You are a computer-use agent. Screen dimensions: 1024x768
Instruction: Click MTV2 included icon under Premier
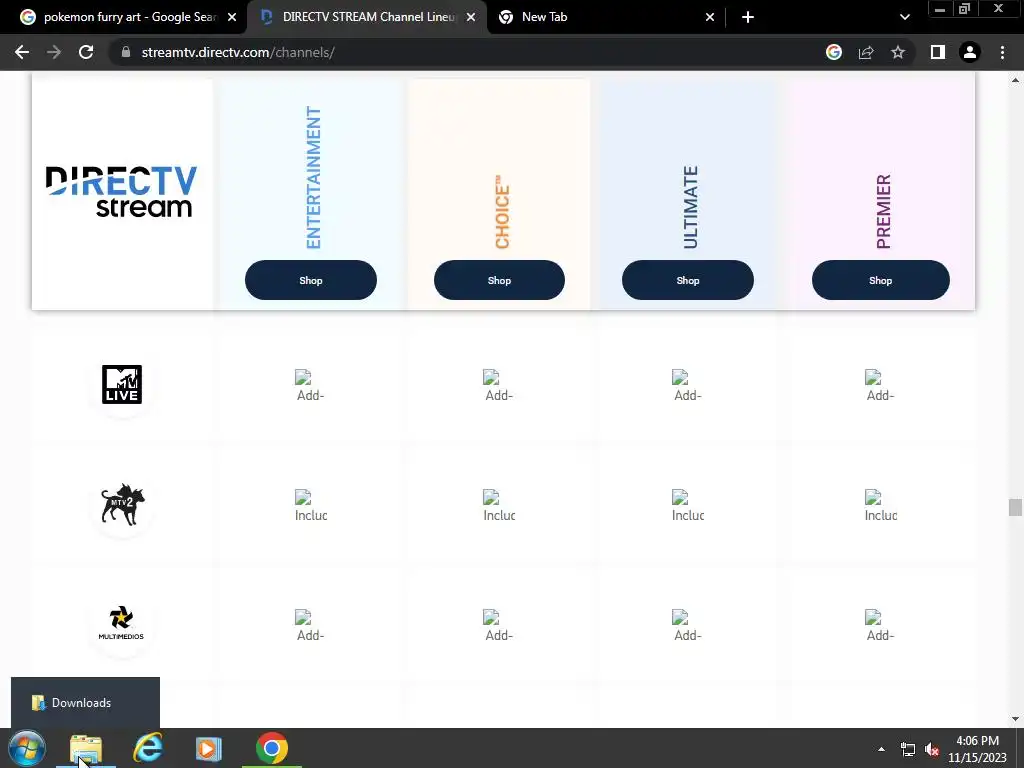pos(880,506)
